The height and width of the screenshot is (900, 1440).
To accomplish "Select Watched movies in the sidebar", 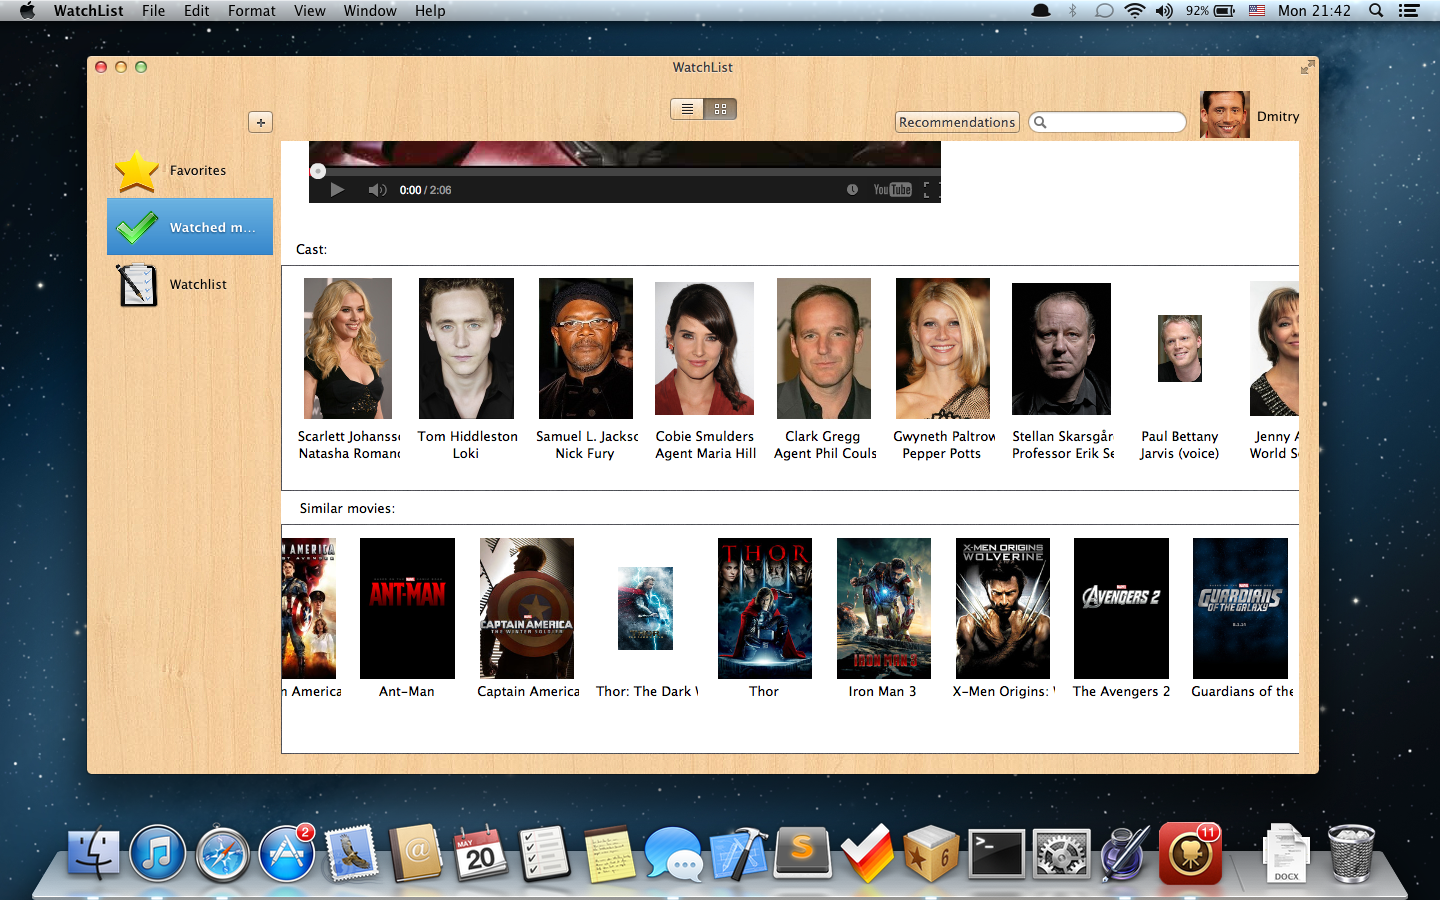I will (190, 227).
